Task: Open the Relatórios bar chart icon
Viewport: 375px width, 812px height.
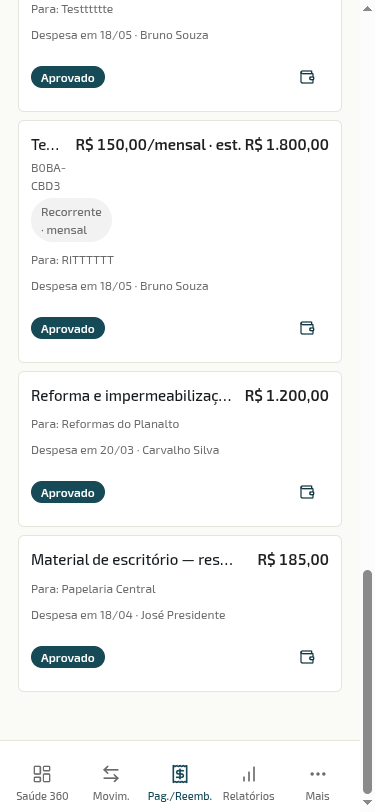Action: click(249, 774)
